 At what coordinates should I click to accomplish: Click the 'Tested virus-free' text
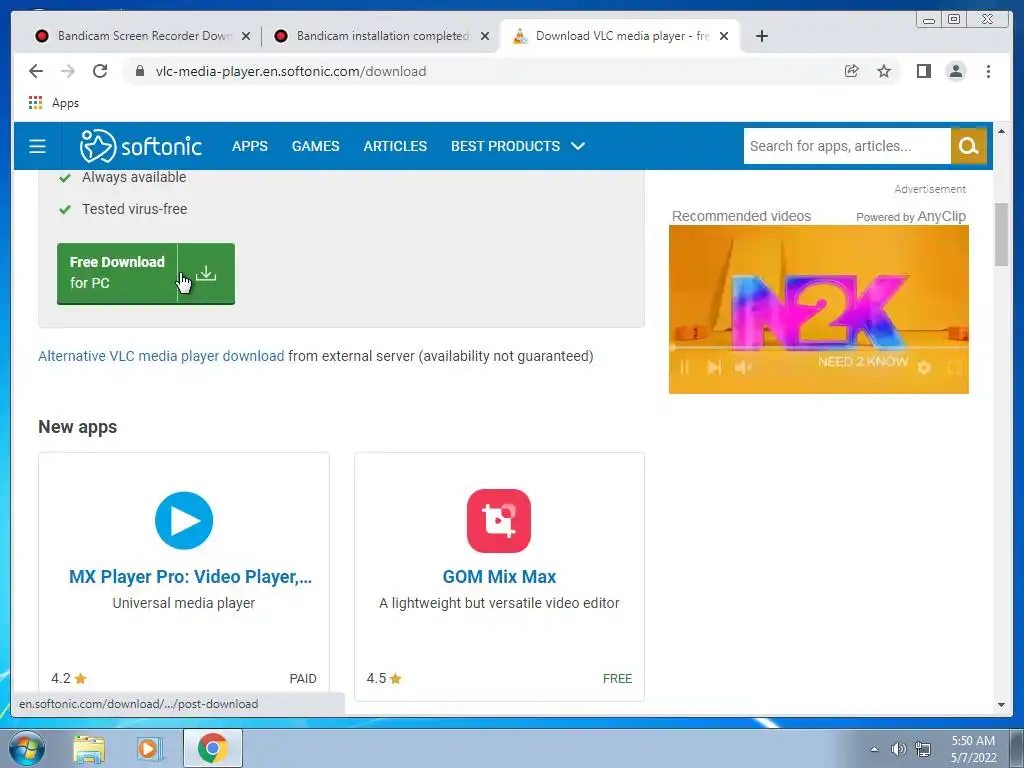coord(135,209)
